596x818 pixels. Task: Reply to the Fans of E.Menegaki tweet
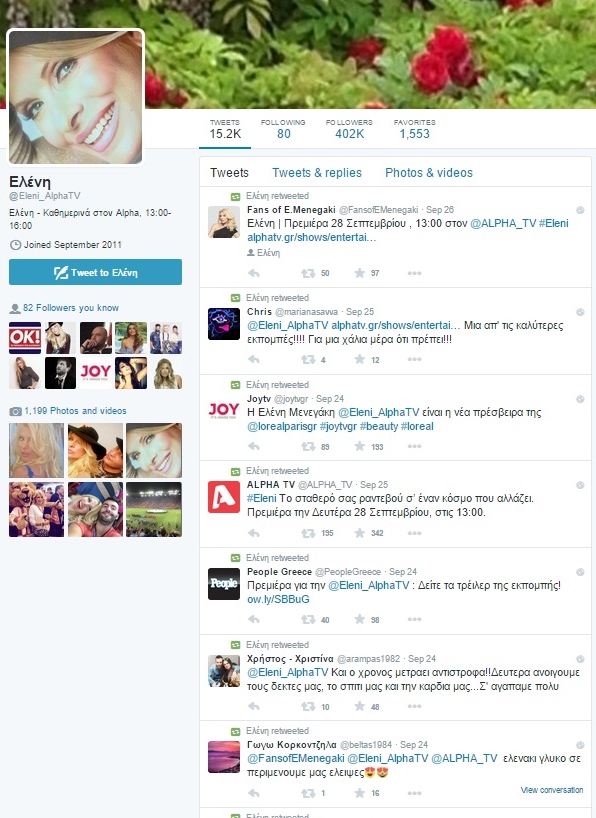[254, 273]
